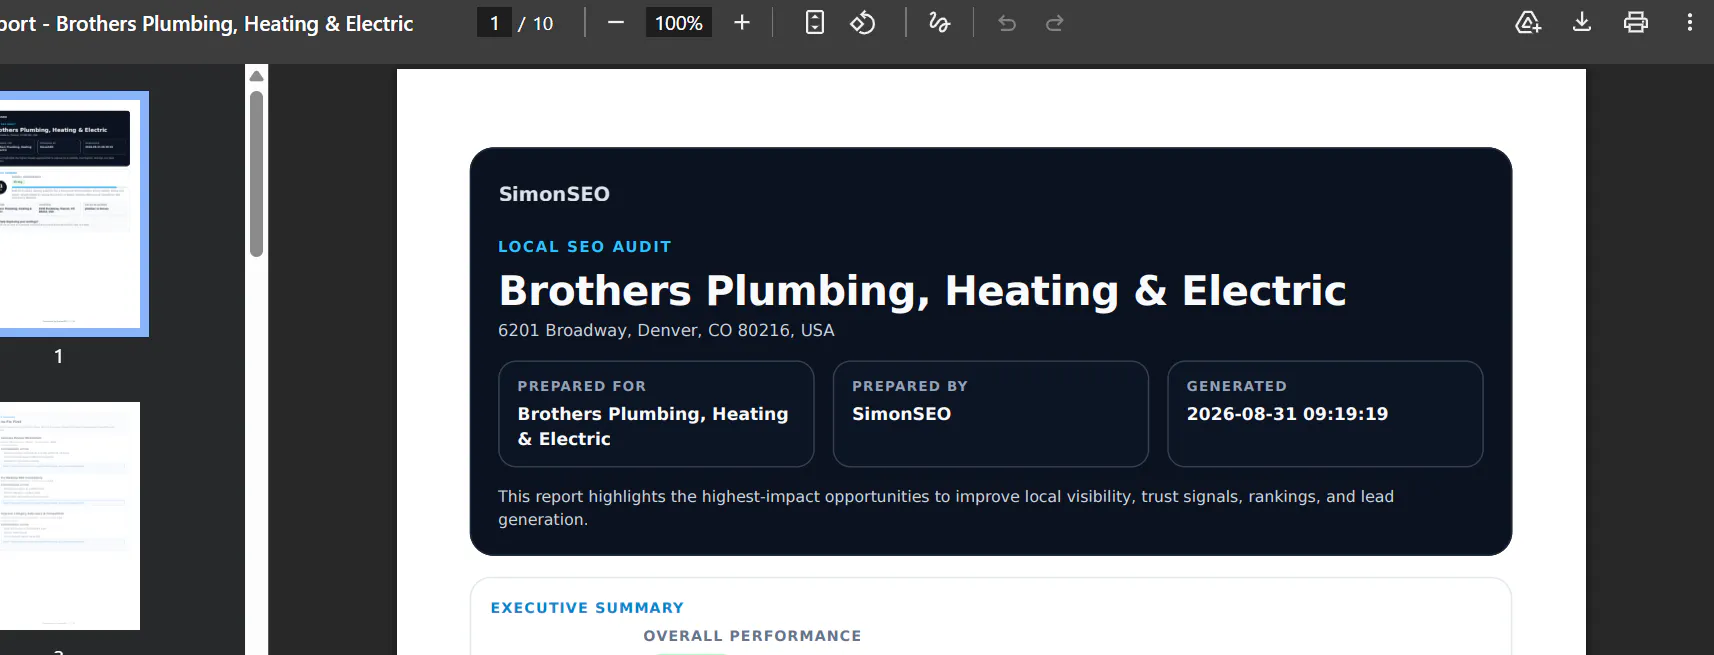
Task: Click the 'EXECUTIVE SUMMARY' heading
Action: pyautogui.click(x=587, y=608)
